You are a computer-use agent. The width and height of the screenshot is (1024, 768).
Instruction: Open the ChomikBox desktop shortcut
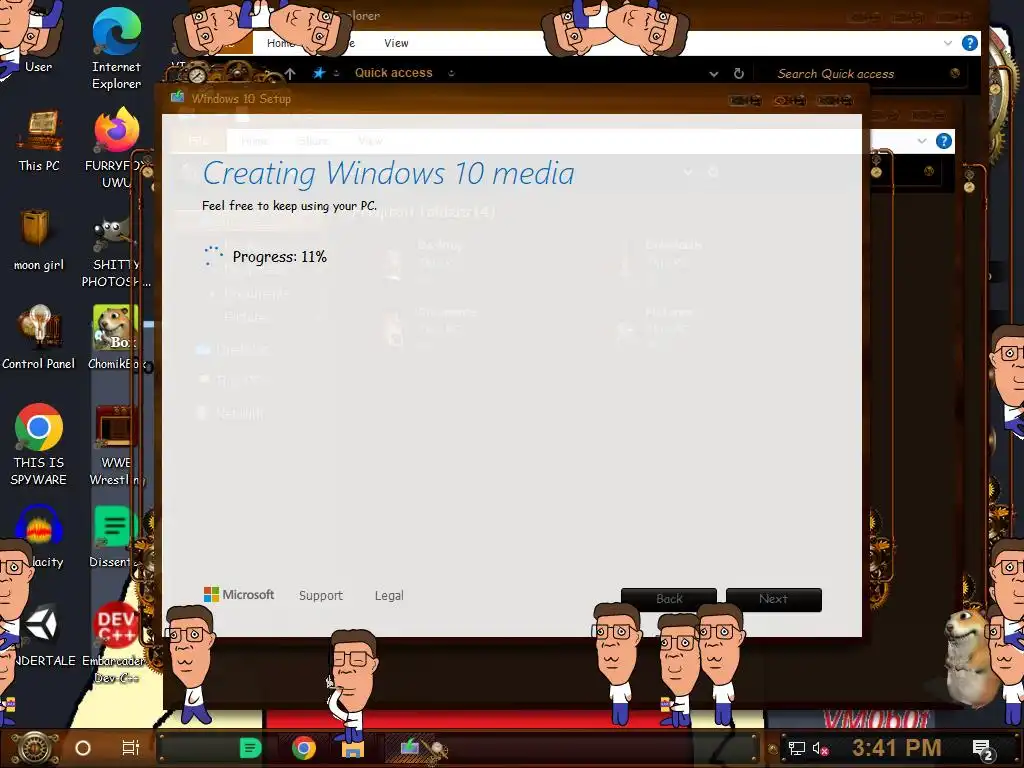(x=116, y=337)
